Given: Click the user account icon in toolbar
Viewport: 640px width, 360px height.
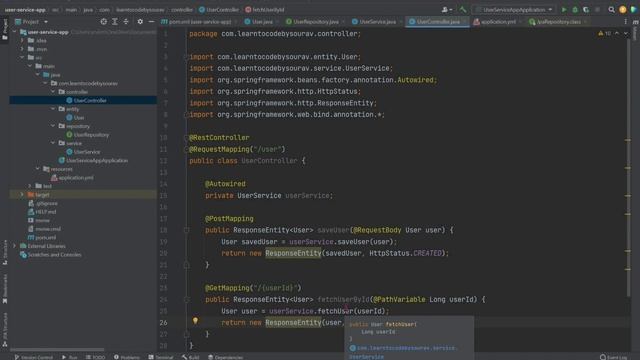Looking at the screenshot, I should 447,9.
